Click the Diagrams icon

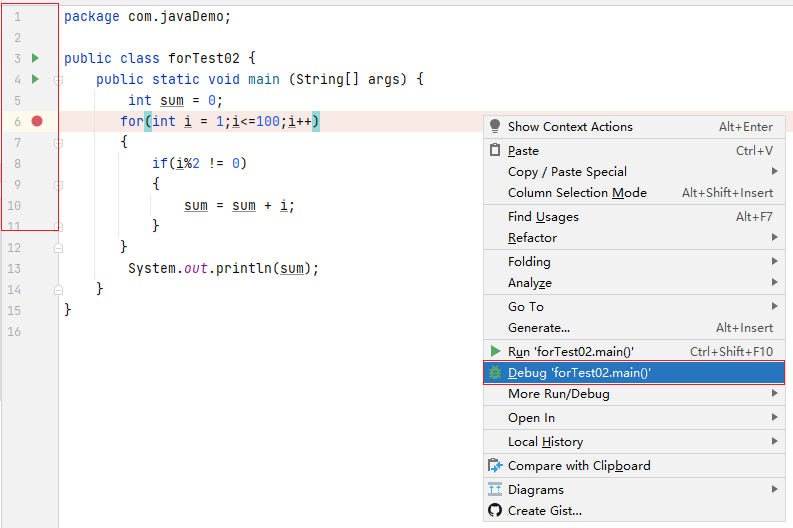pyautogui.click(x=495, y=489)
